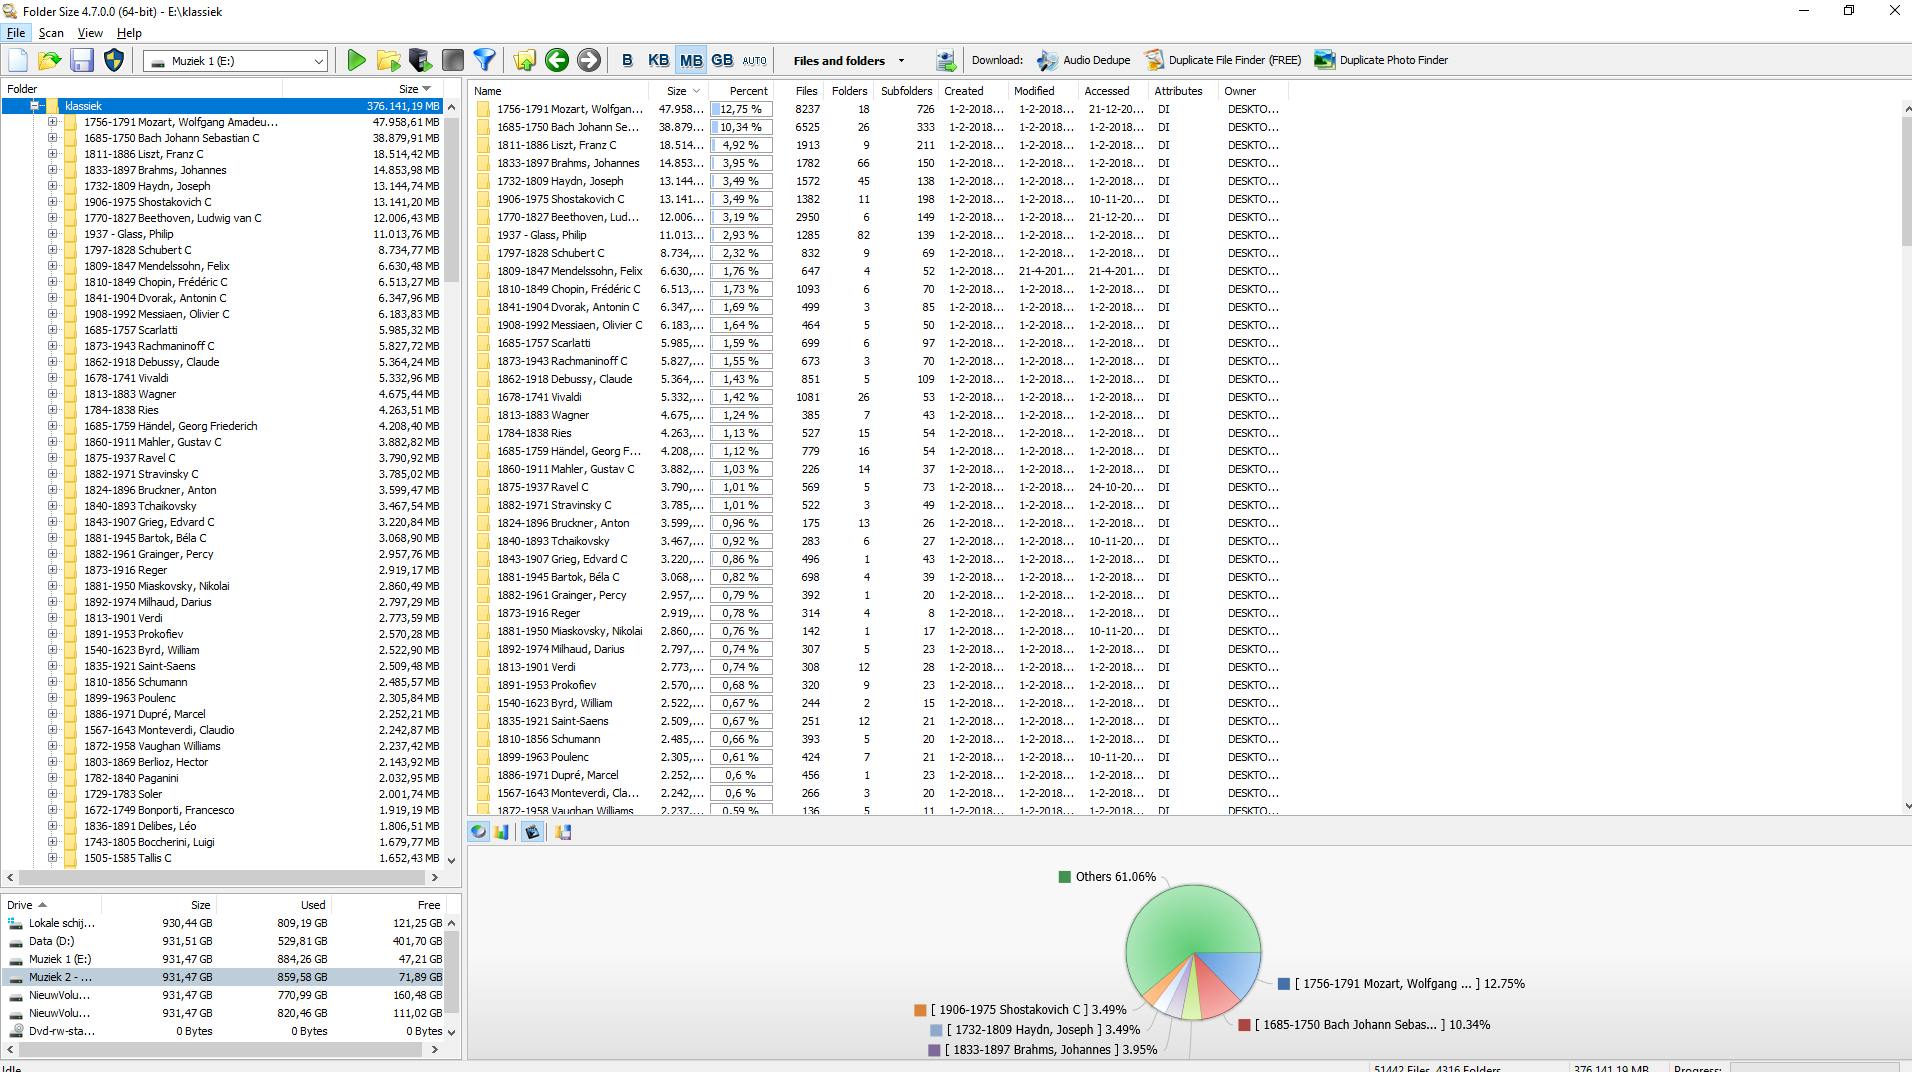Open the View menu
Image resolution: width=1912 pixels, height=1072 pixels.
(90, 33)
